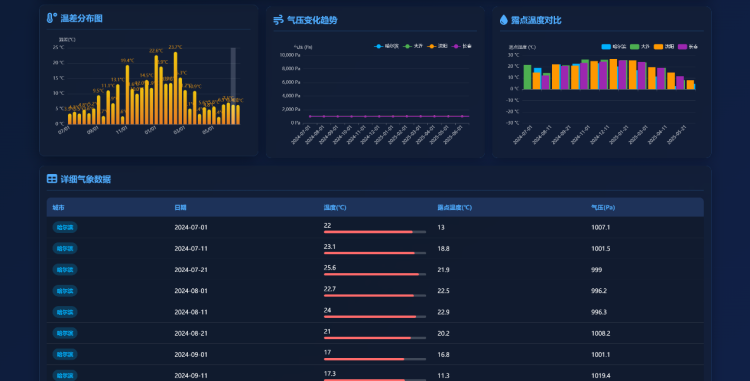This screenshot has width=750, height=381.
Task: Toggle orange 沈阳 series in pressure trend legend
Action: [438, 46]
